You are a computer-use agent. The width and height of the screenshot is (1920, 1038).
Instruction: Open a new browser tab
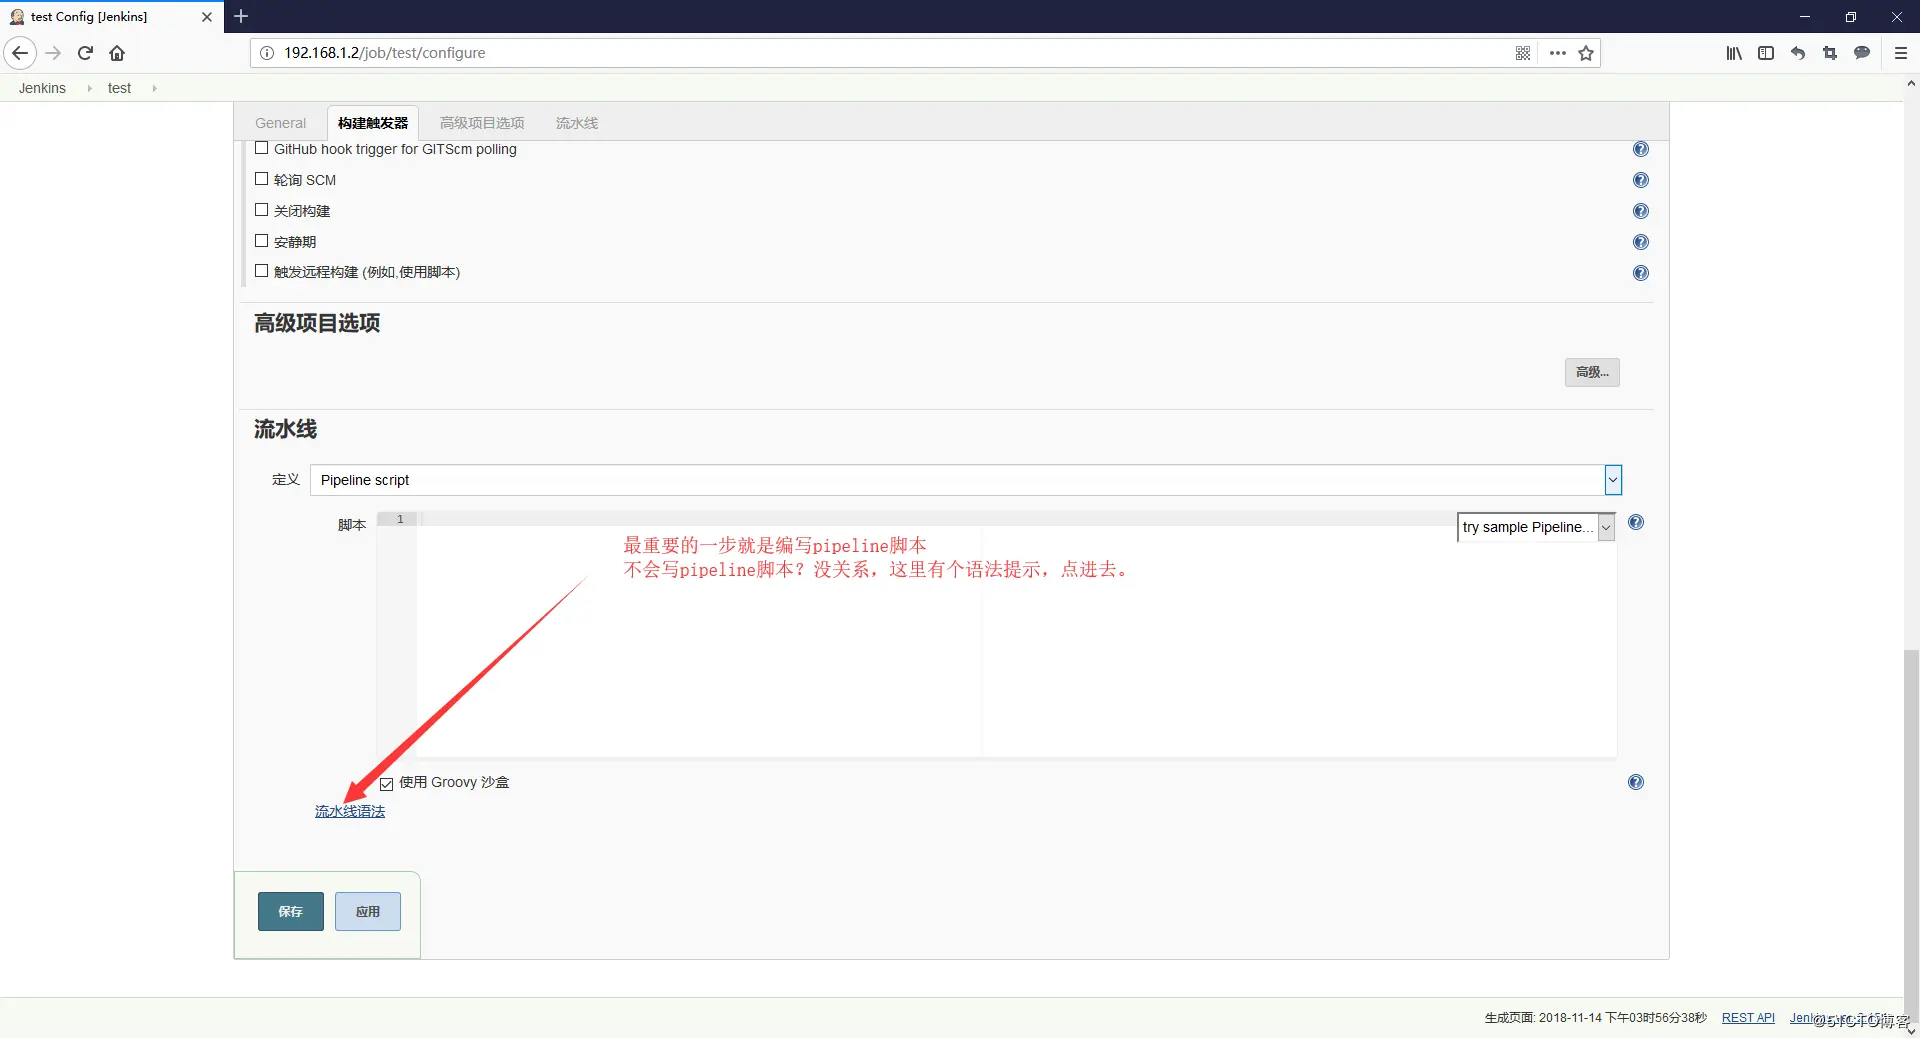[241, 16]
